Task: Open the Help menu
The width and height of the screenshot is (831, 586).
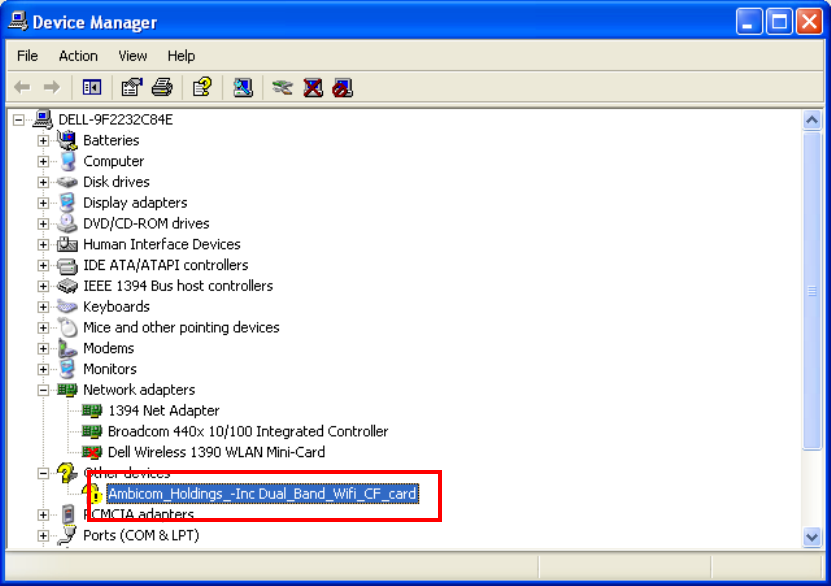Action: coord(181,56)
